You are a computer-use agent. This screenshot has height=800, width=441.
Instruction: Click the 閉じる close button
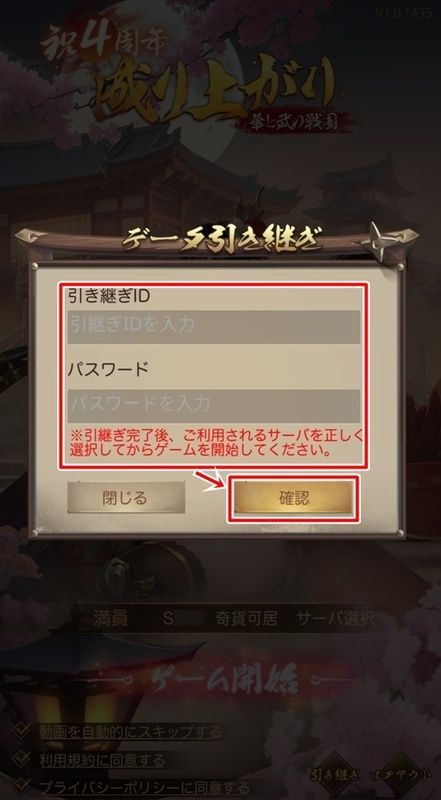(x=126, y=497)
